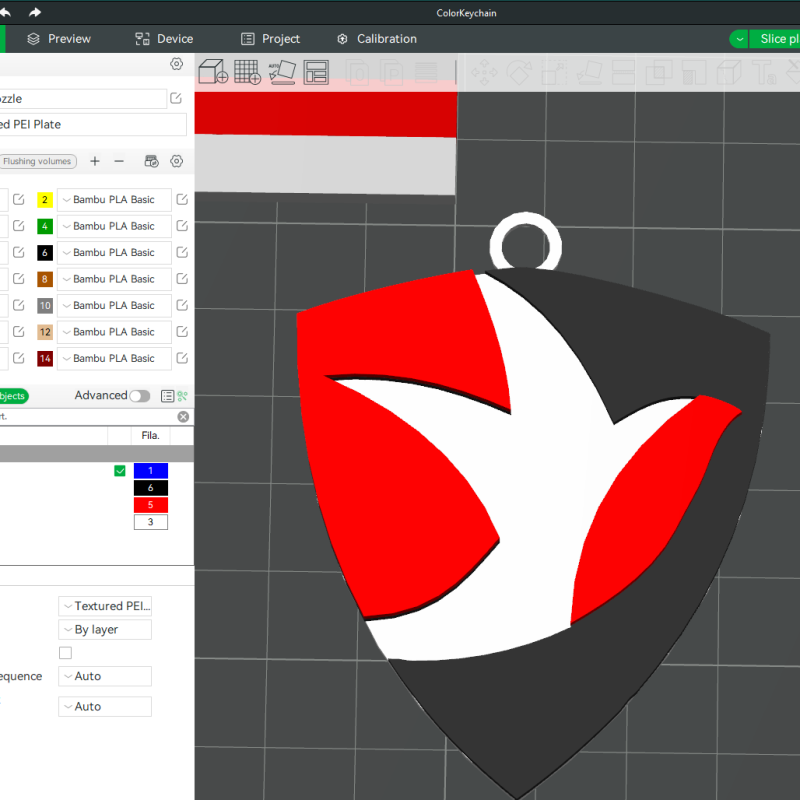800x800 pixels.
Task: Select the Cut tool in toolbar
Action: point(623,72)
